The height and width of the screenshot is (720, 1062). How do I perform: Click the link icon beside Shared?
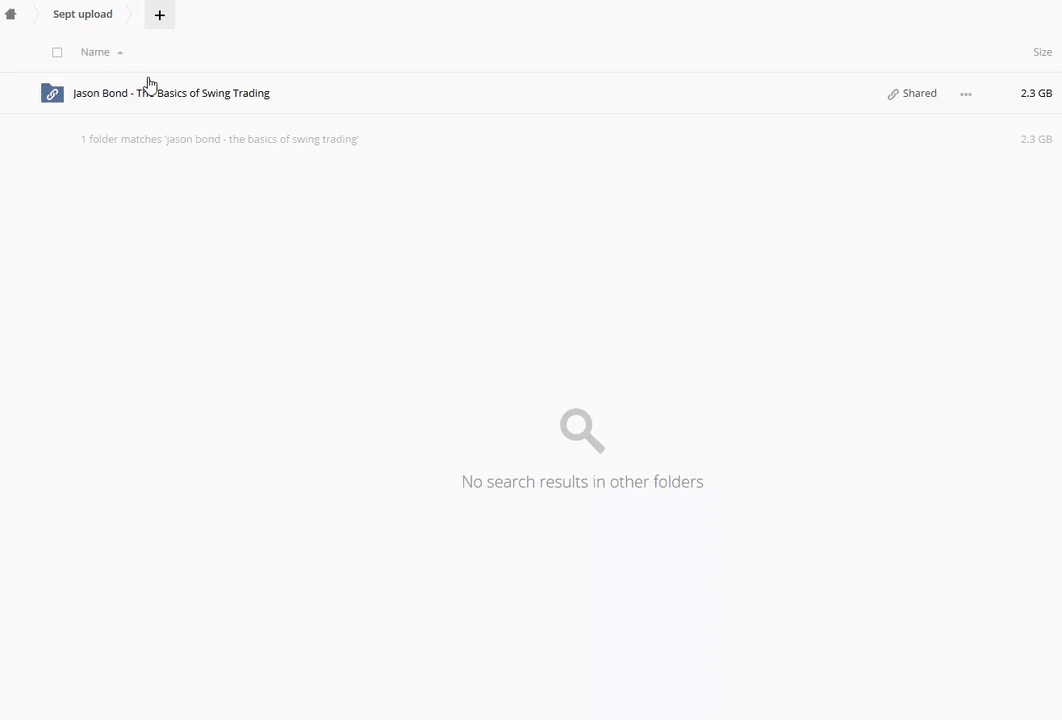(x=893, y=94)
